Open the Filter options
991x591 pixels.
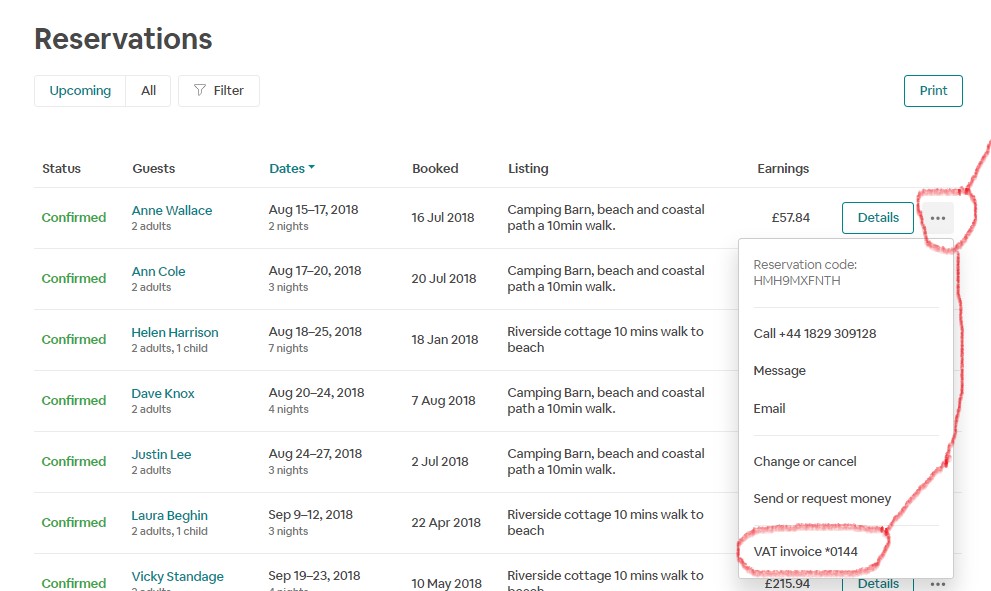click(219, 91)
